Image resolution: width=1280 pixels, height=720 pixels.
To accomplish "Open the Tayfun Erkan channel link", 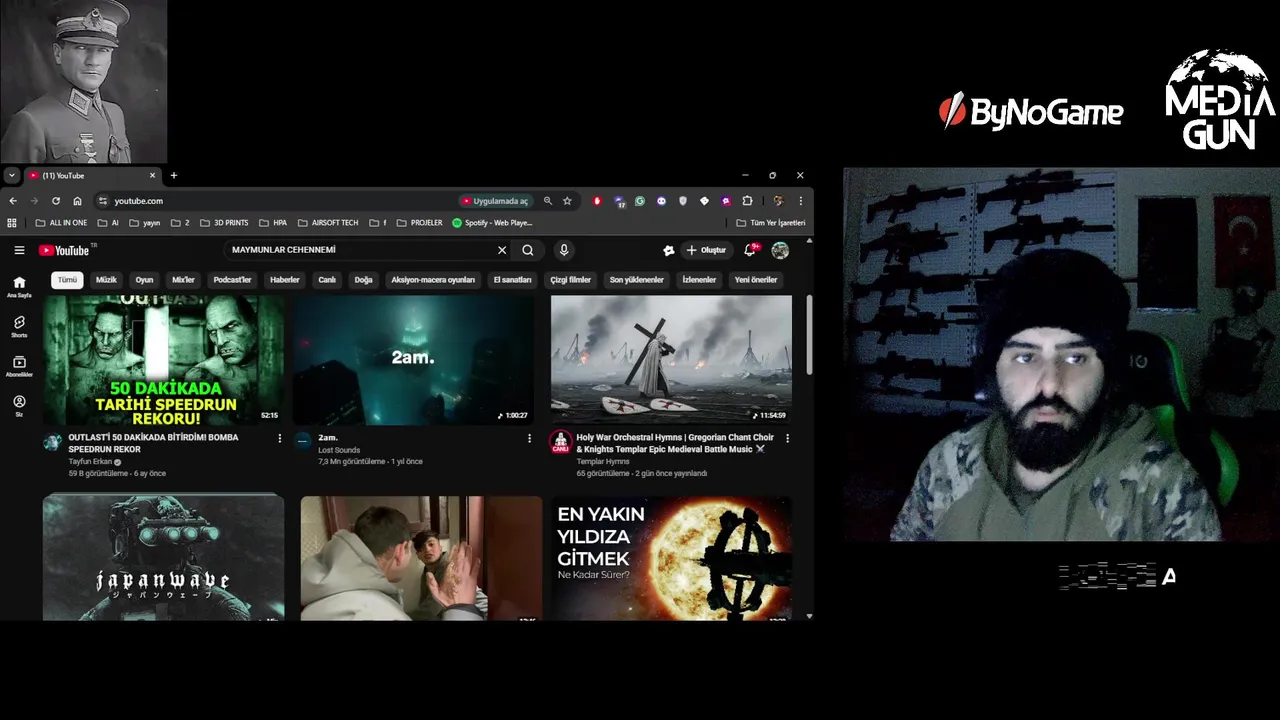I will coord(90,462).
